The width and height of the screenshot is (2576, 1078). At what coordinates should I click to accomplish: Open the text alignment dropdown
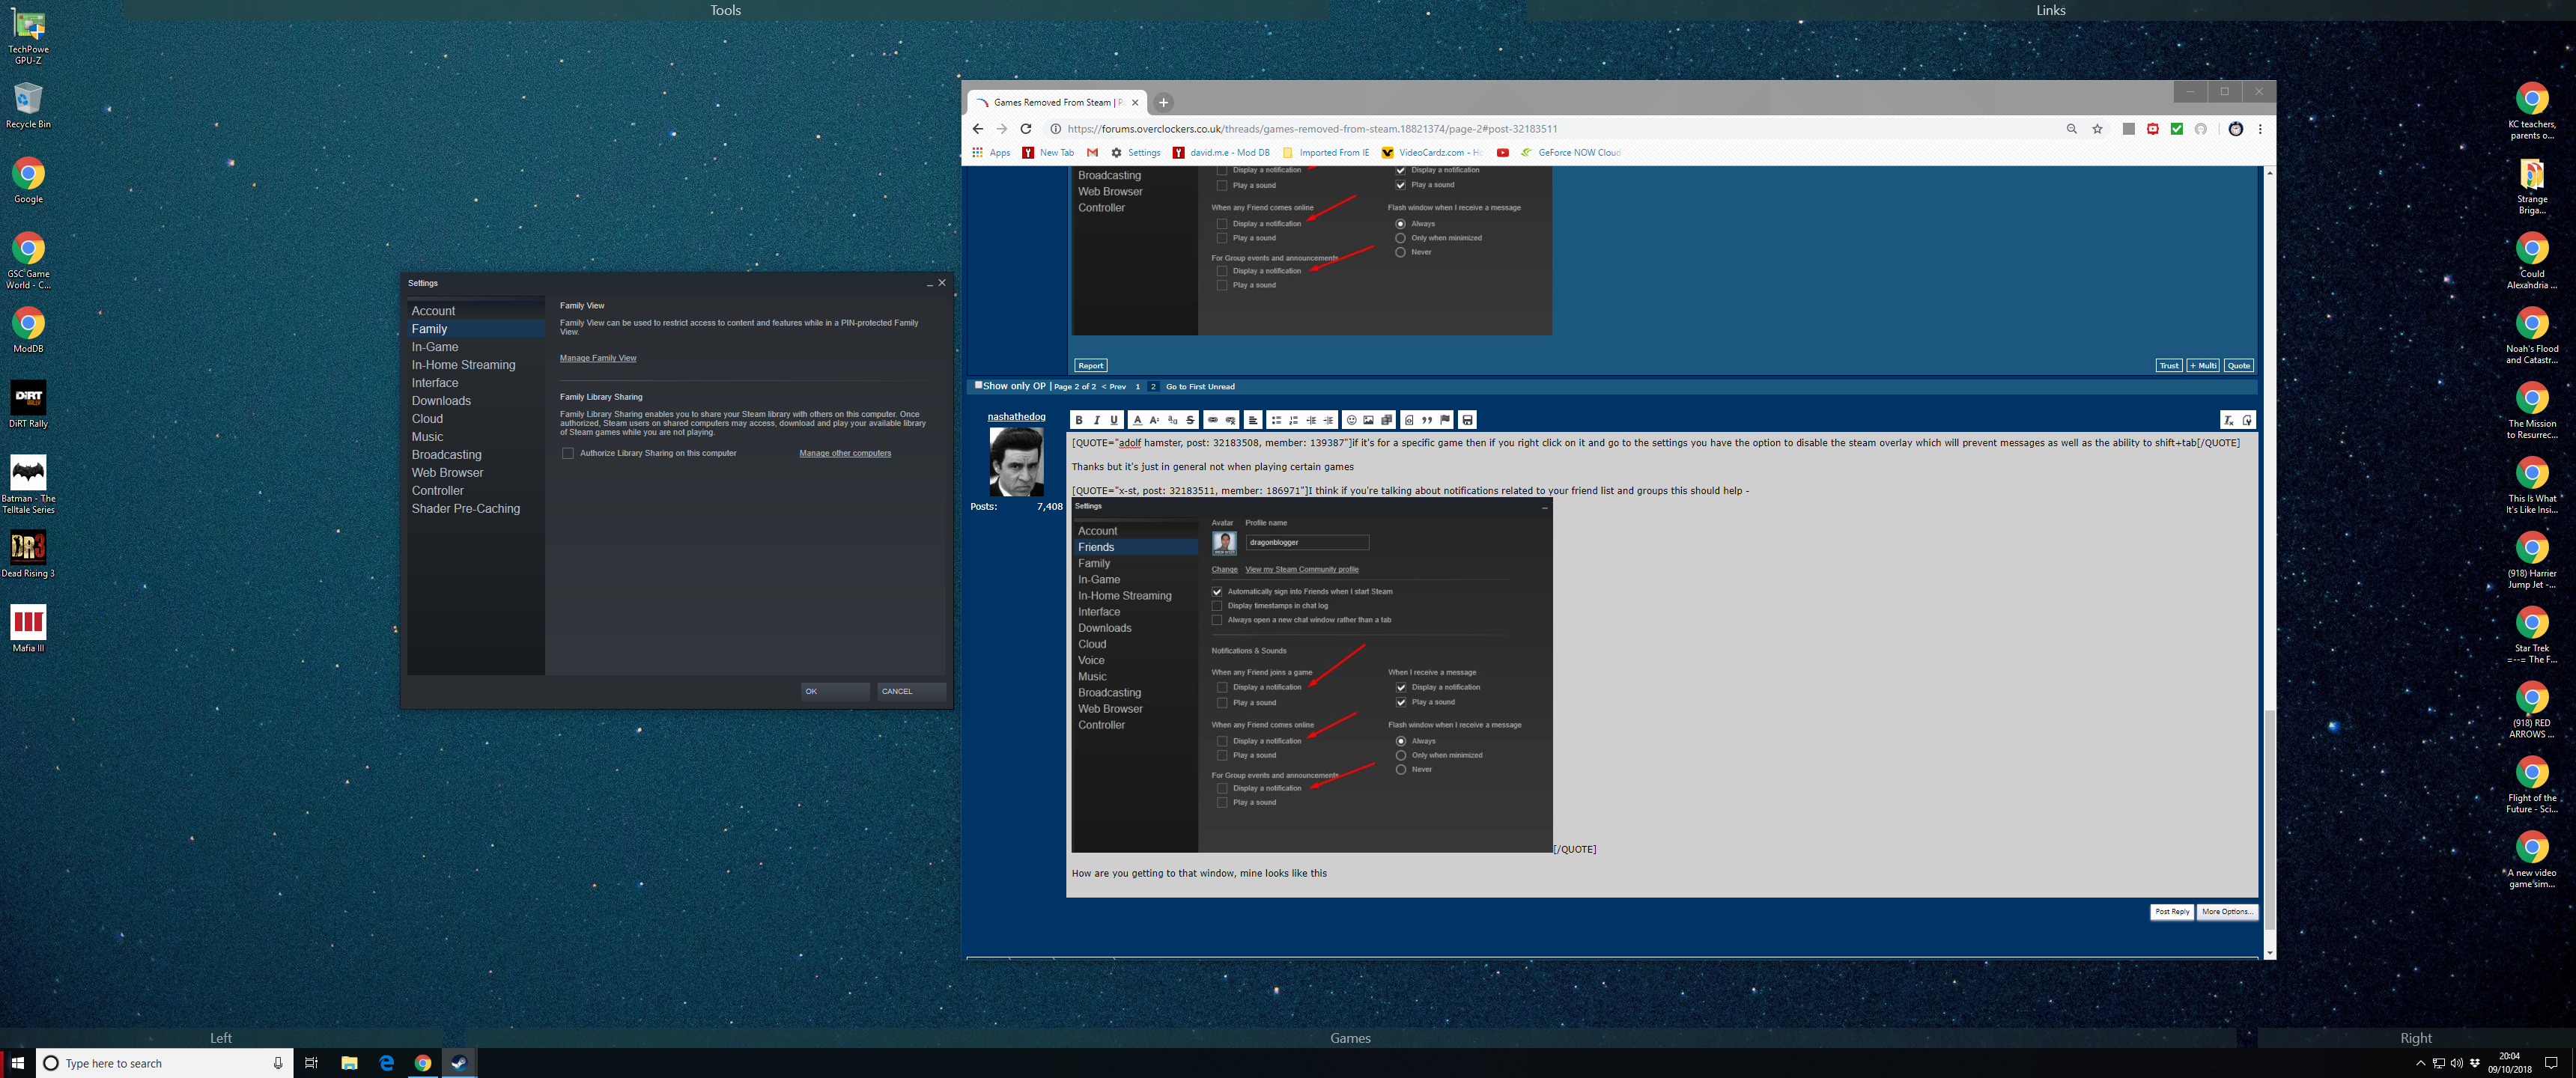pos(1253,420)
